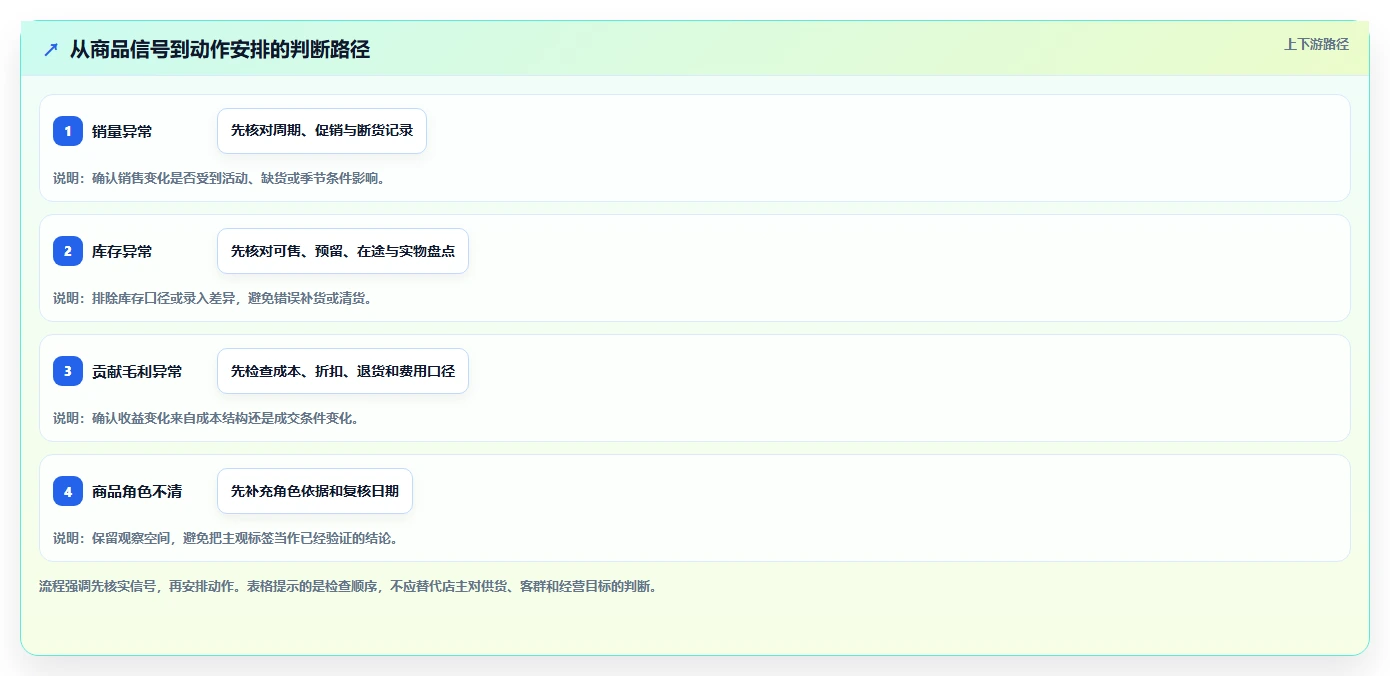Click the 库存异常 signal label
This screenshot has height=676, width=1390.
coord(122,251)
